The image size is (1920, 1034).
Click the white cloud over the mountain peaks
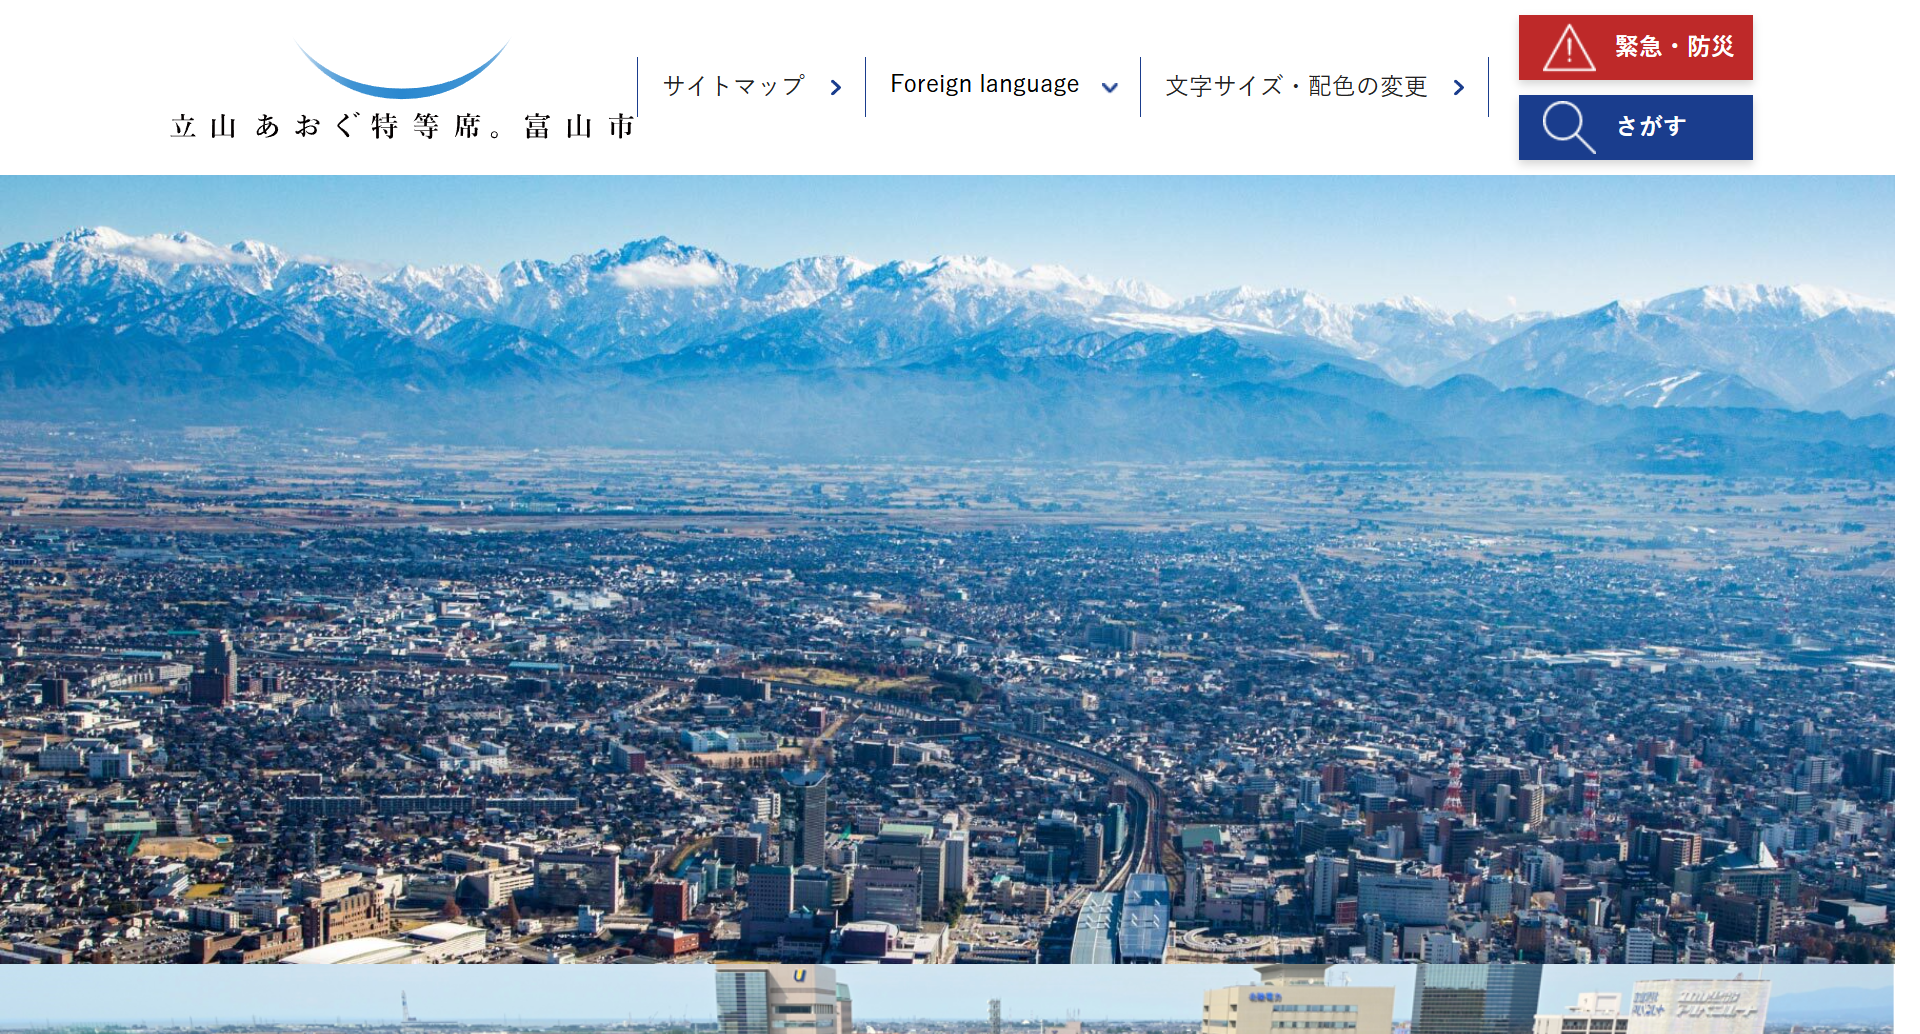[x=665, y=271]
